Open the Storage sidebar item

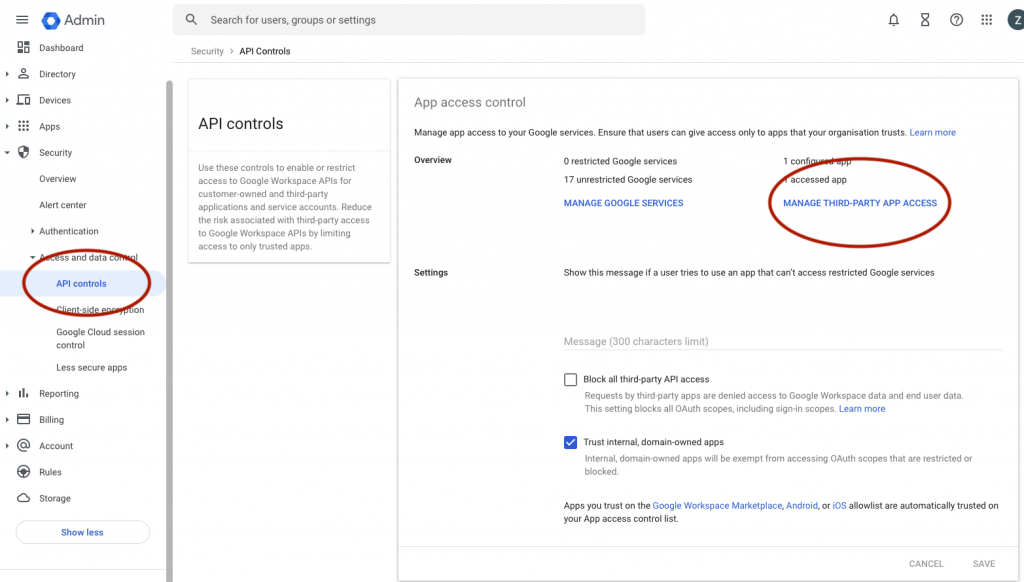tap(55, 498)
